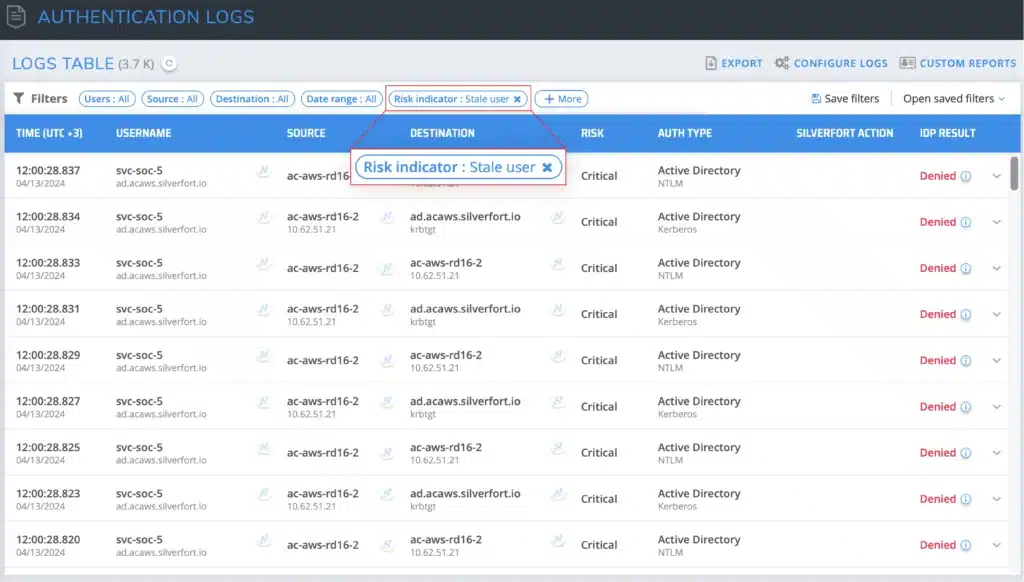Click username icon in 12:00:28.833 row

click(264, 264)
